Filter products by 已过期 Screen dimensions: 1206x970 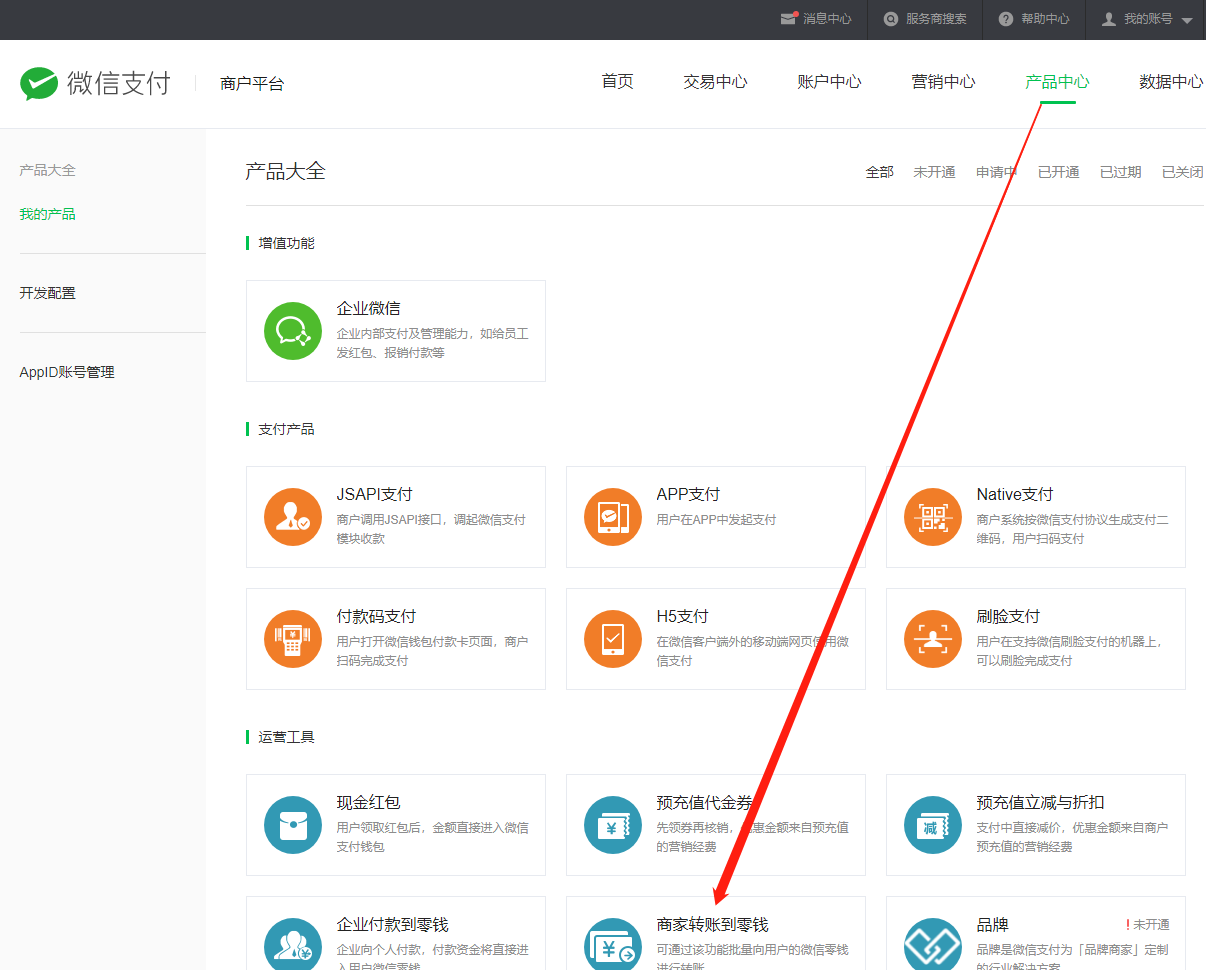[1121, 172]
